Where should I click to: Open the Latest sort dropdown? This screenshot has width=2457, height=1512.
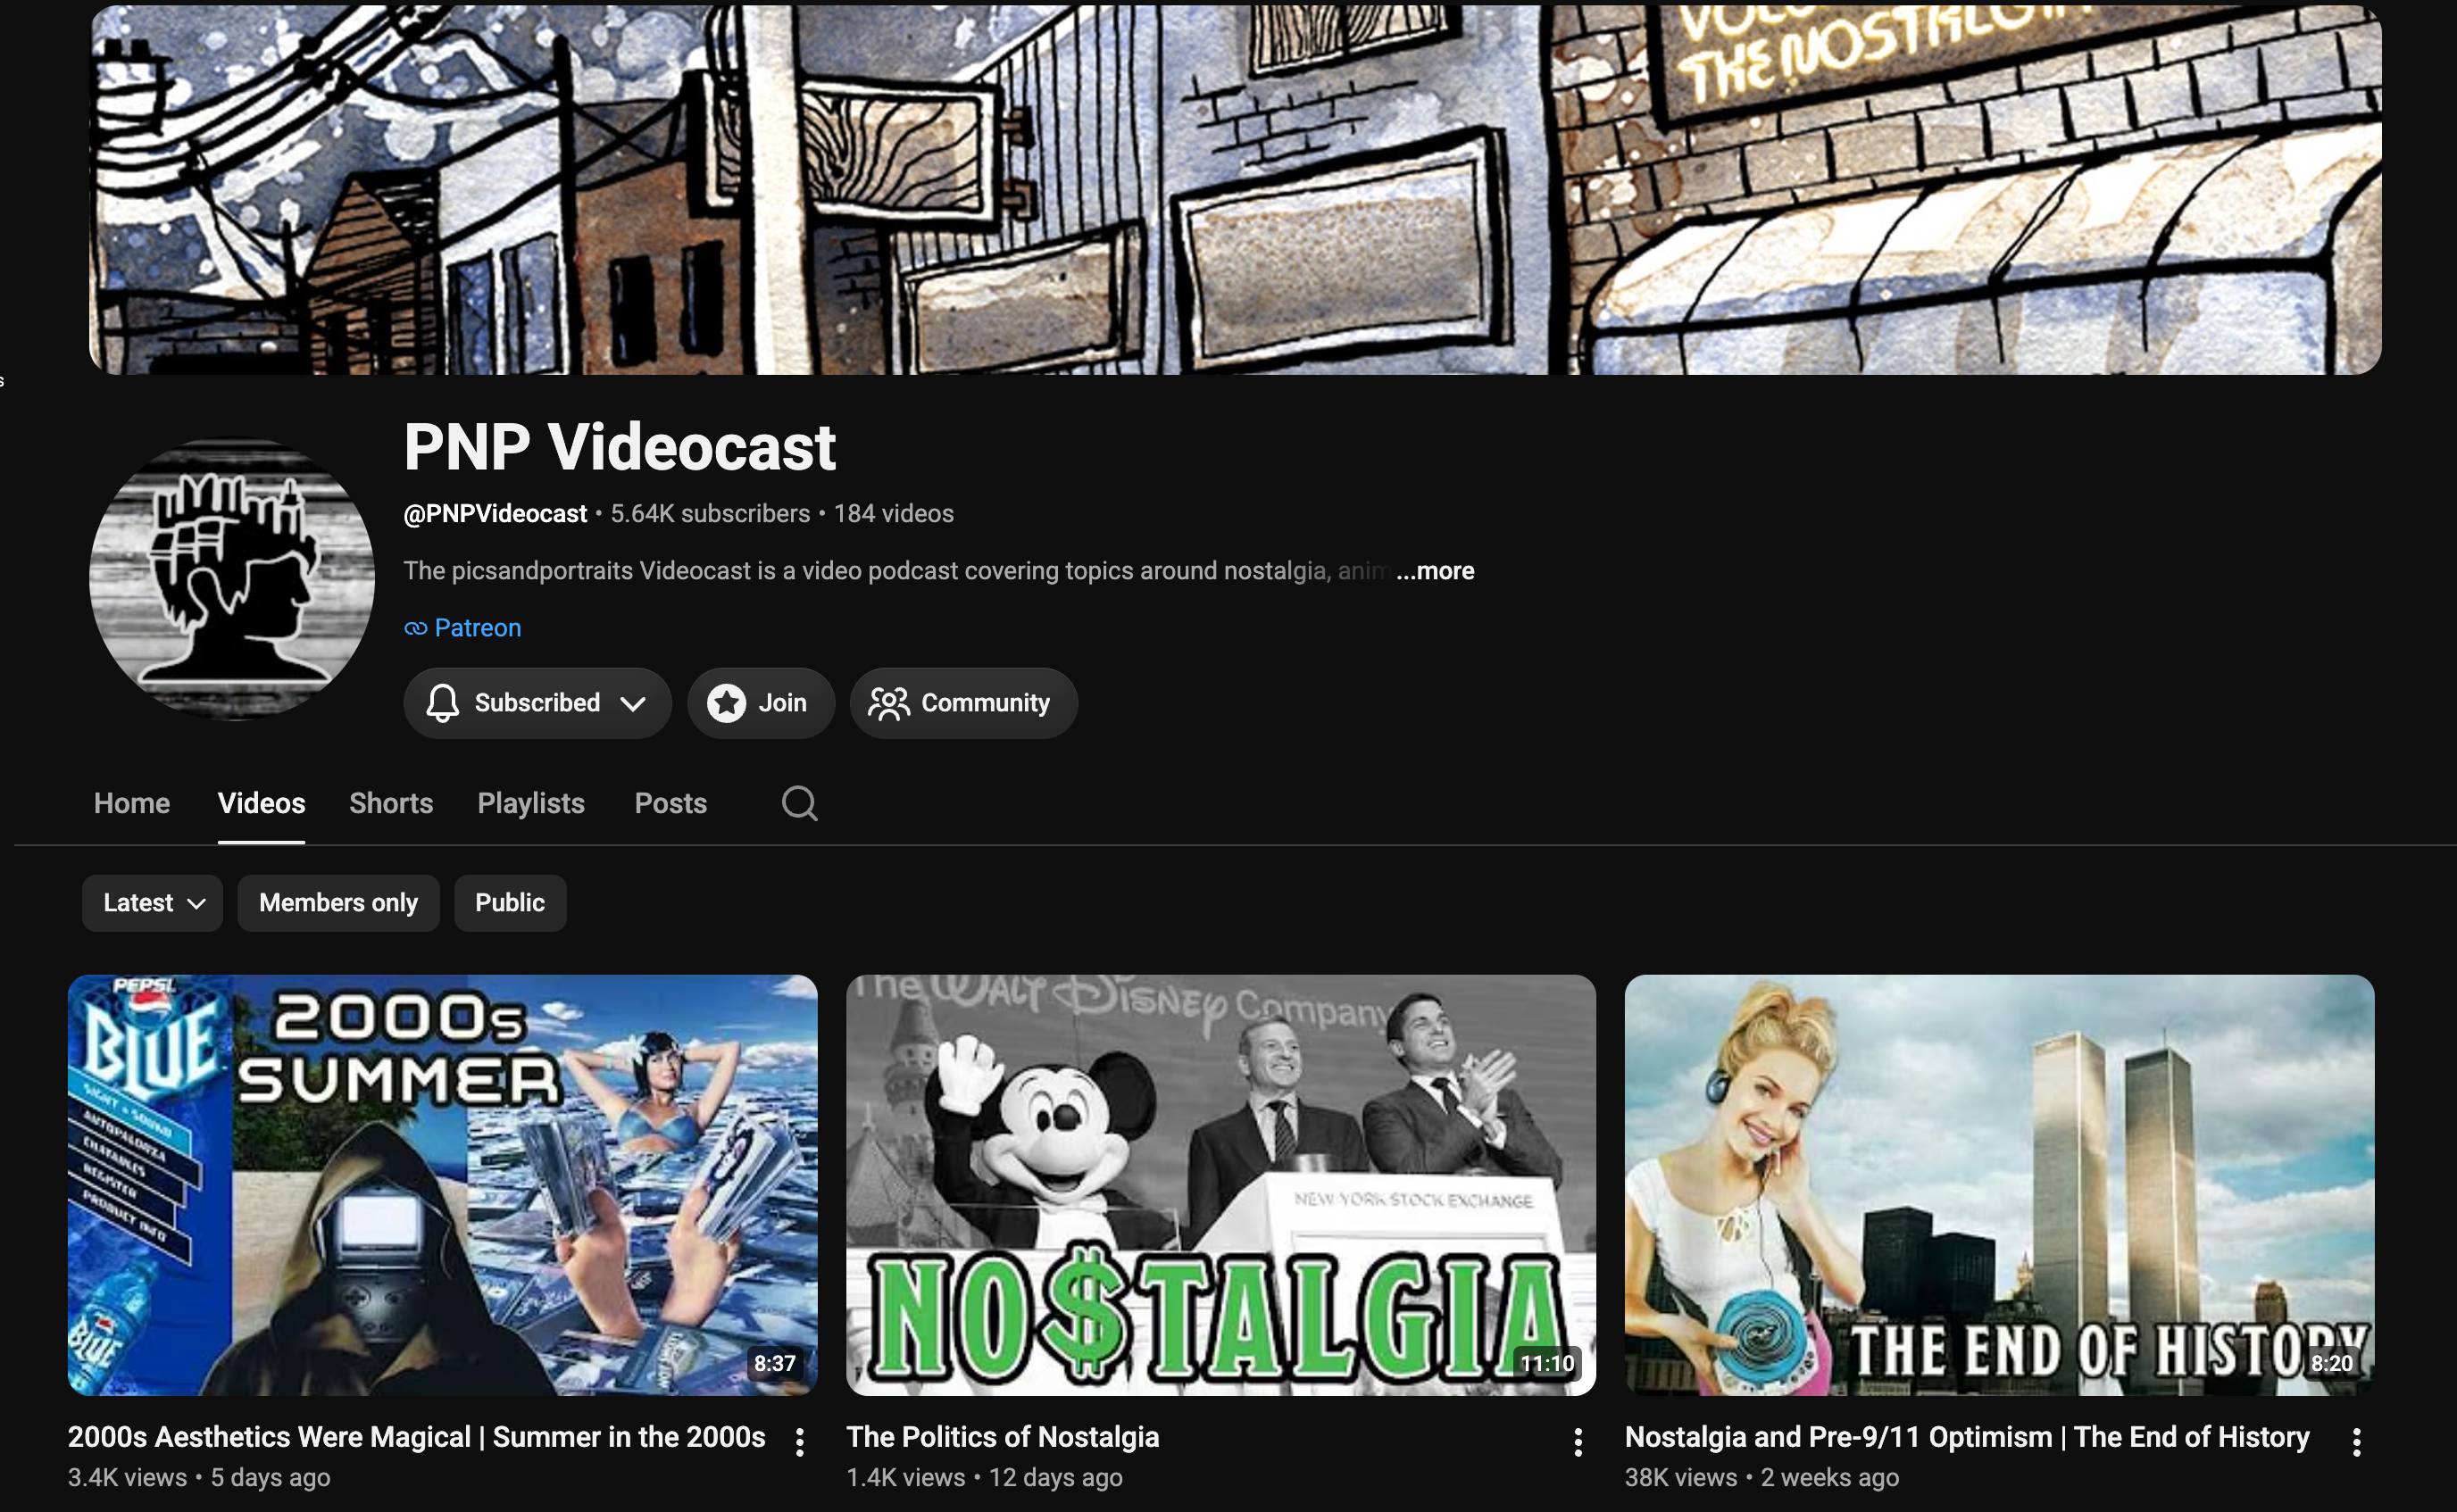pos(152,903)
